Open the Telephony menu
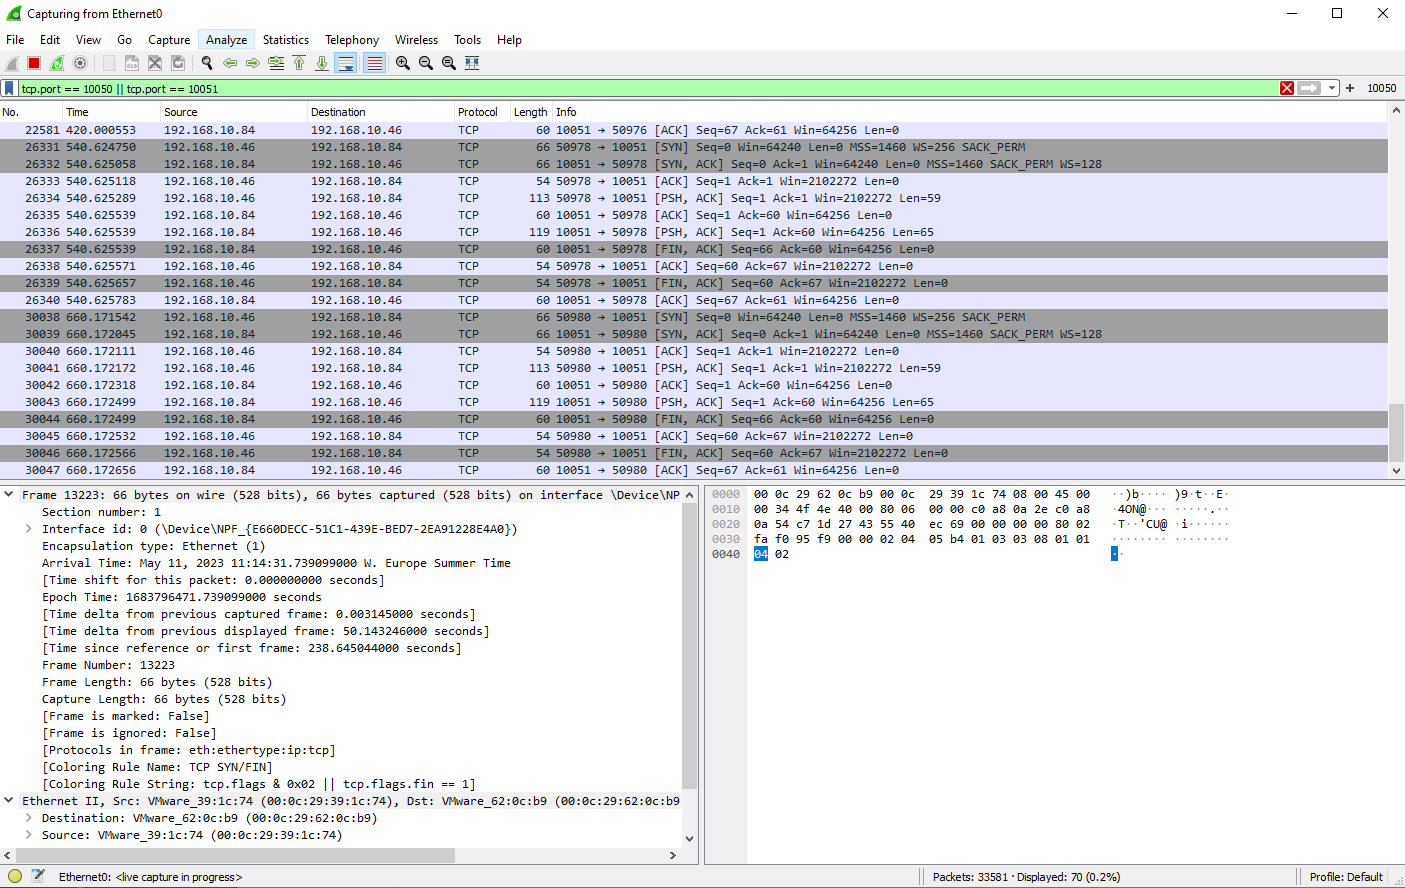The image size is (1405, 888). (x=351, y=40)
